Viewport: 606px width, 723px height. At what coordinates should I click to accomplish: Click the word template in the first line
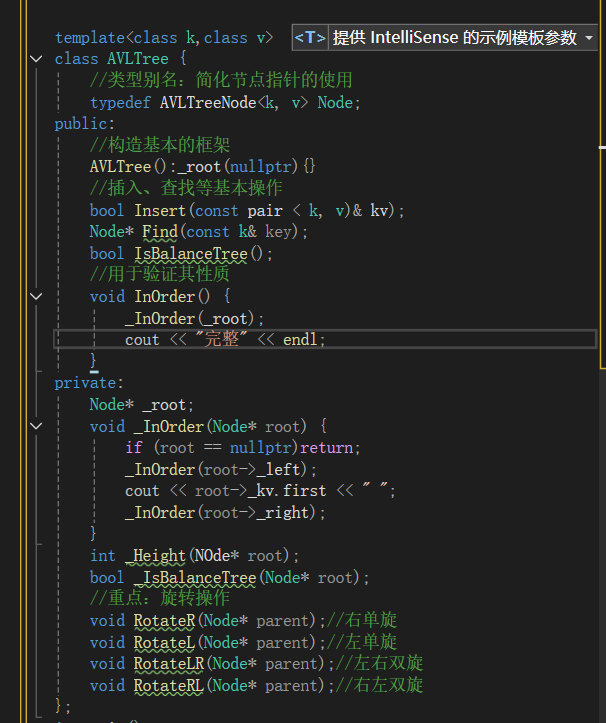point(90,38)
